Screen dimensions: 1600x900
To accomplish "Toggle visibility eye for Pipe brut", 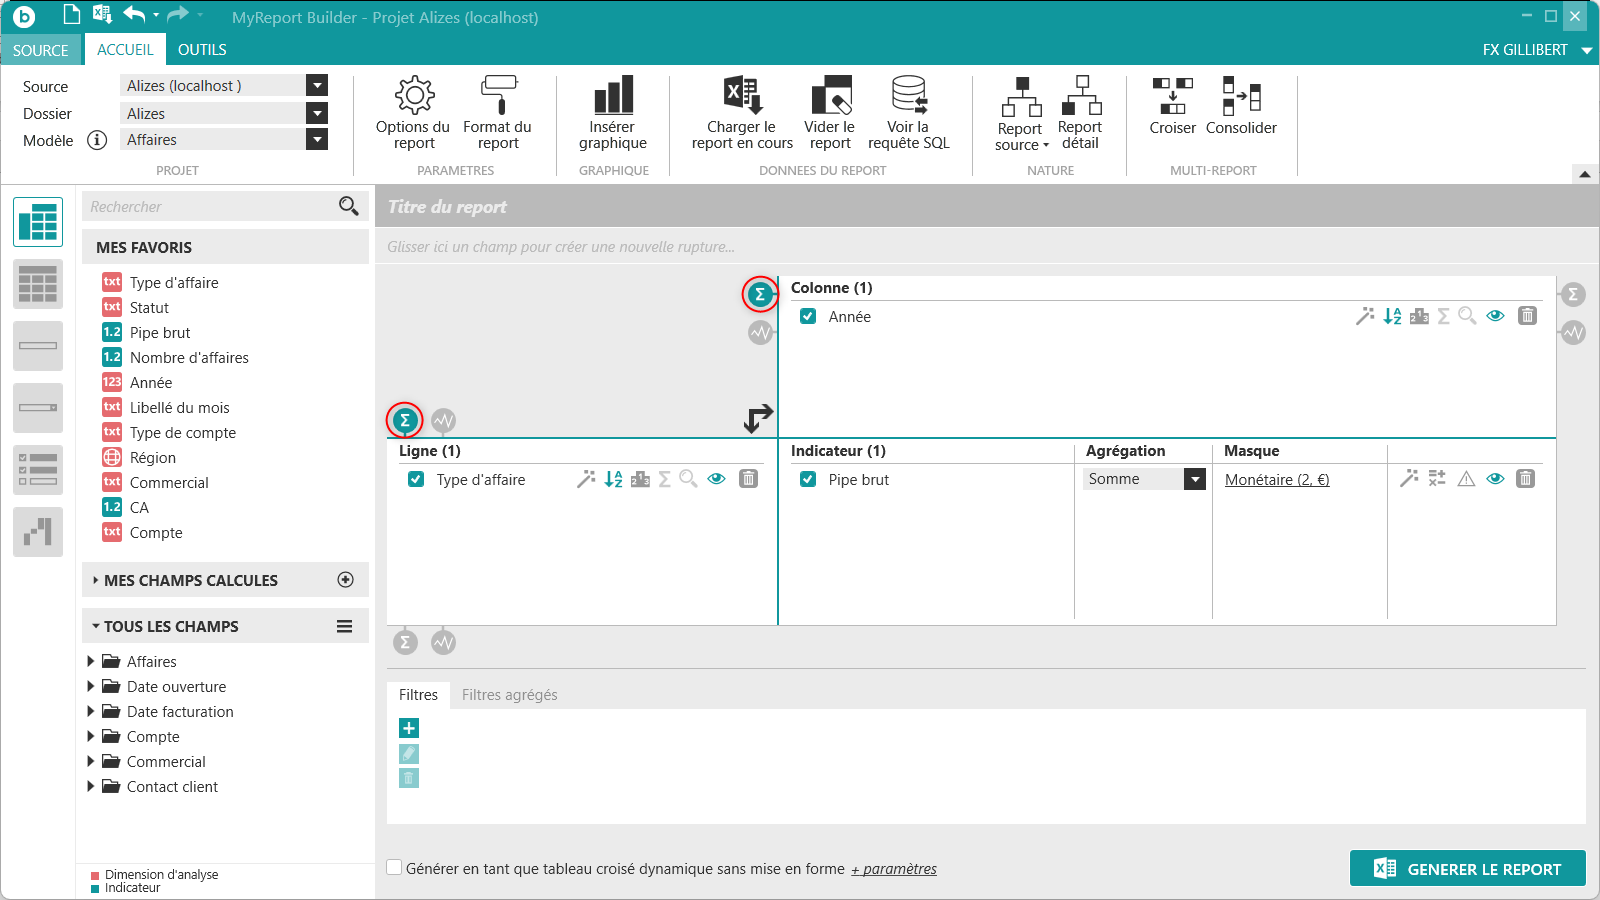I will tap(1495, 479).
